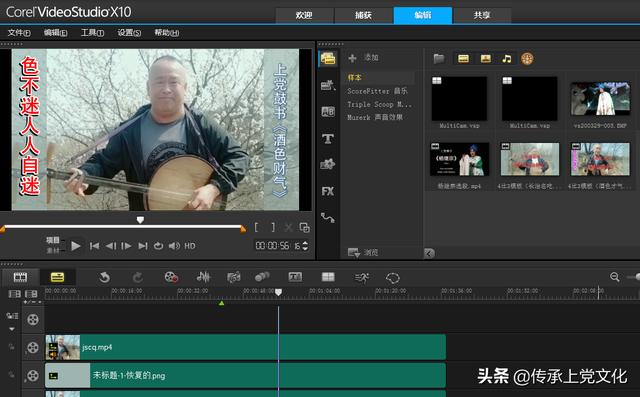Open the Graphic library icon
This screenshot has height=397, width=640.
click(x=328, y=164)
